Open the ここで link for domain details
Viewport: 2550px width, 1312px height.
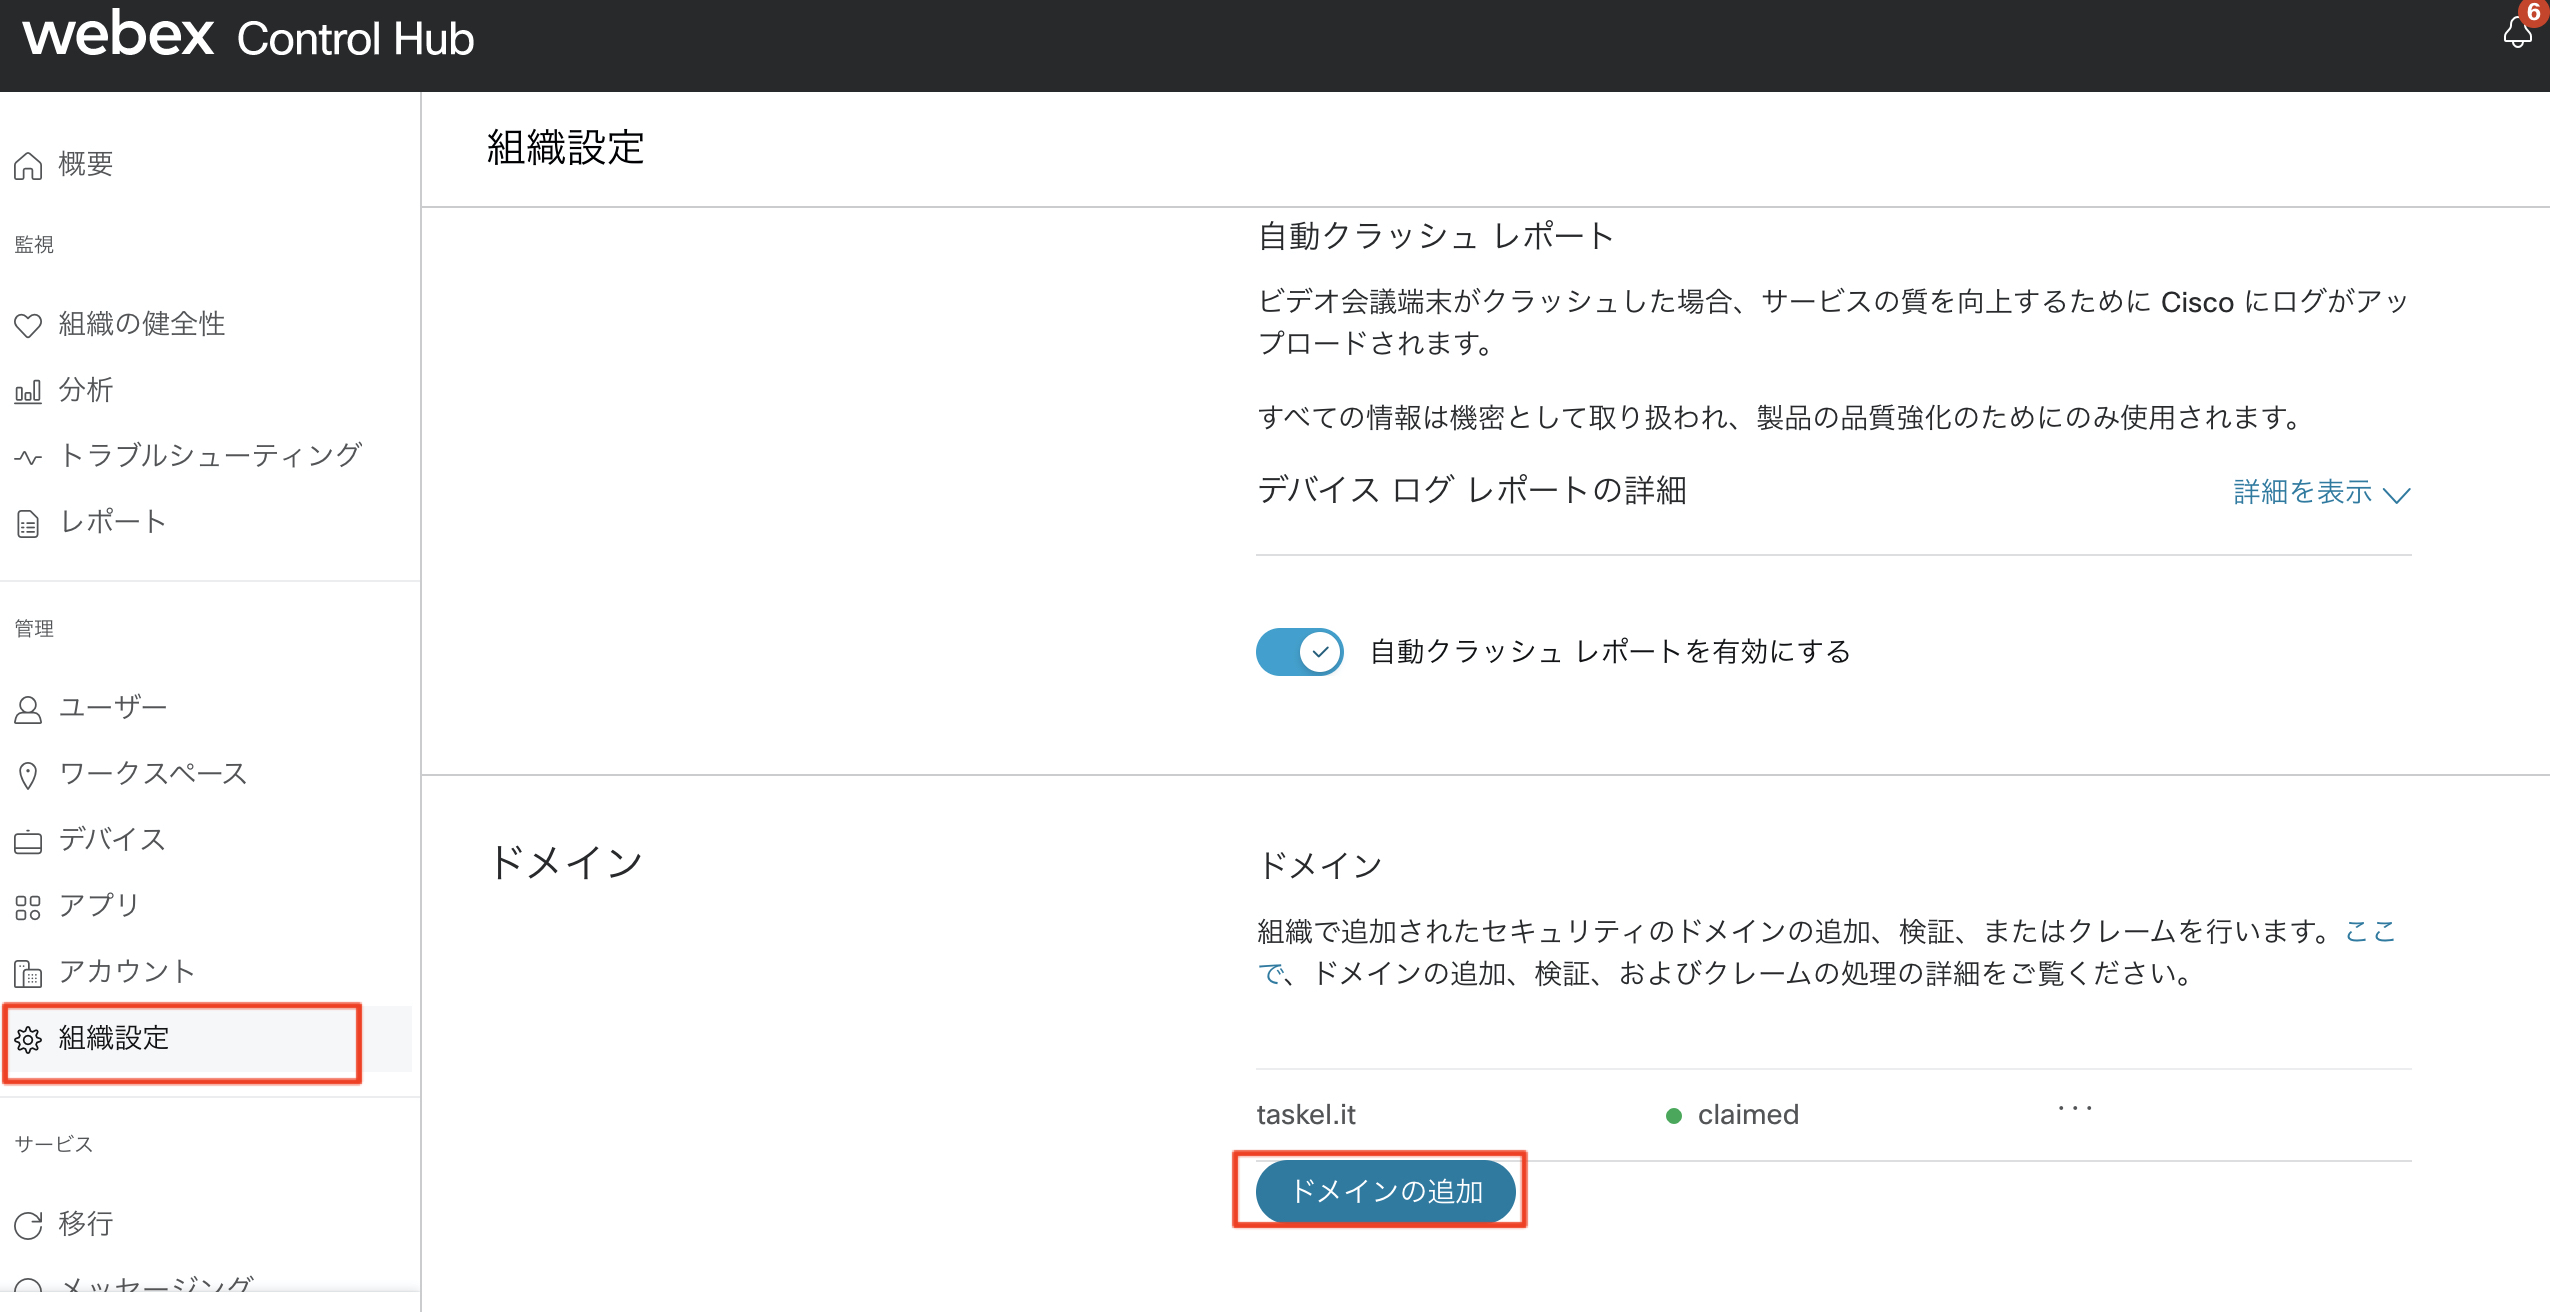coord(2370,931)
